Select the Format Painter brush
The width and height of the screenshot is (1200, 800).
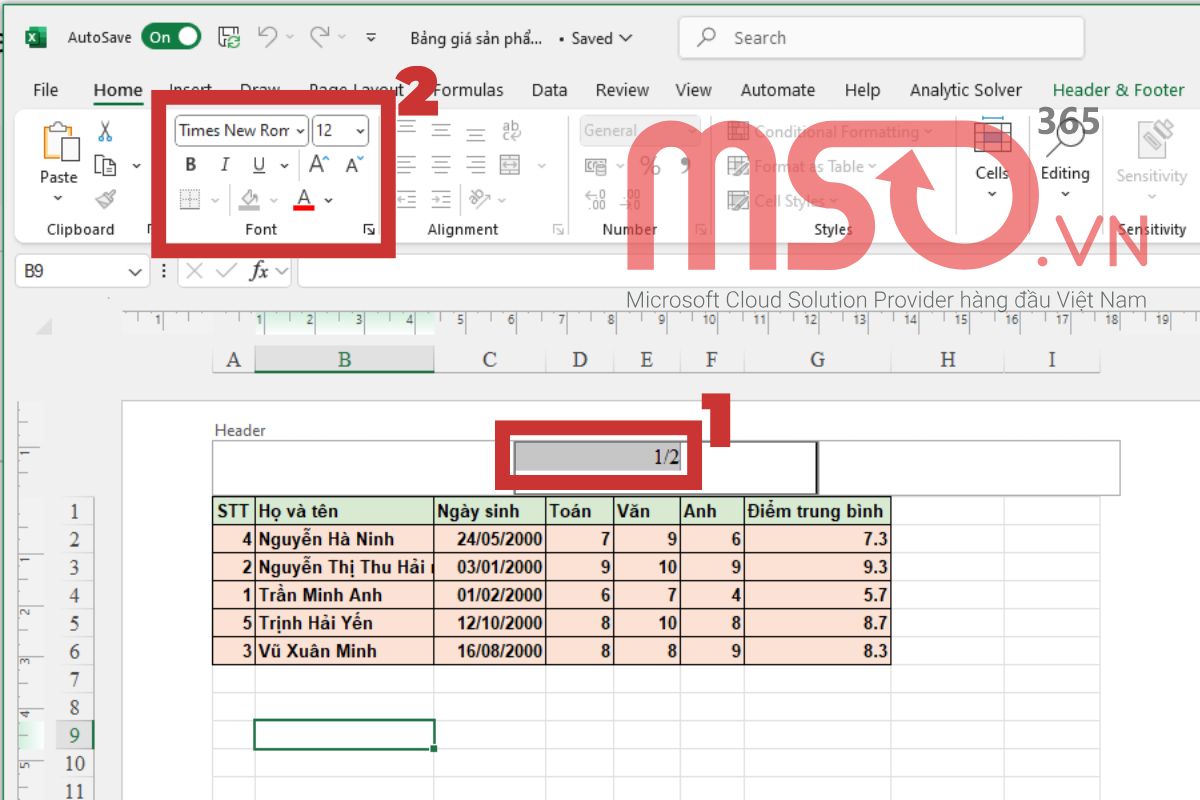pos(106,199)
